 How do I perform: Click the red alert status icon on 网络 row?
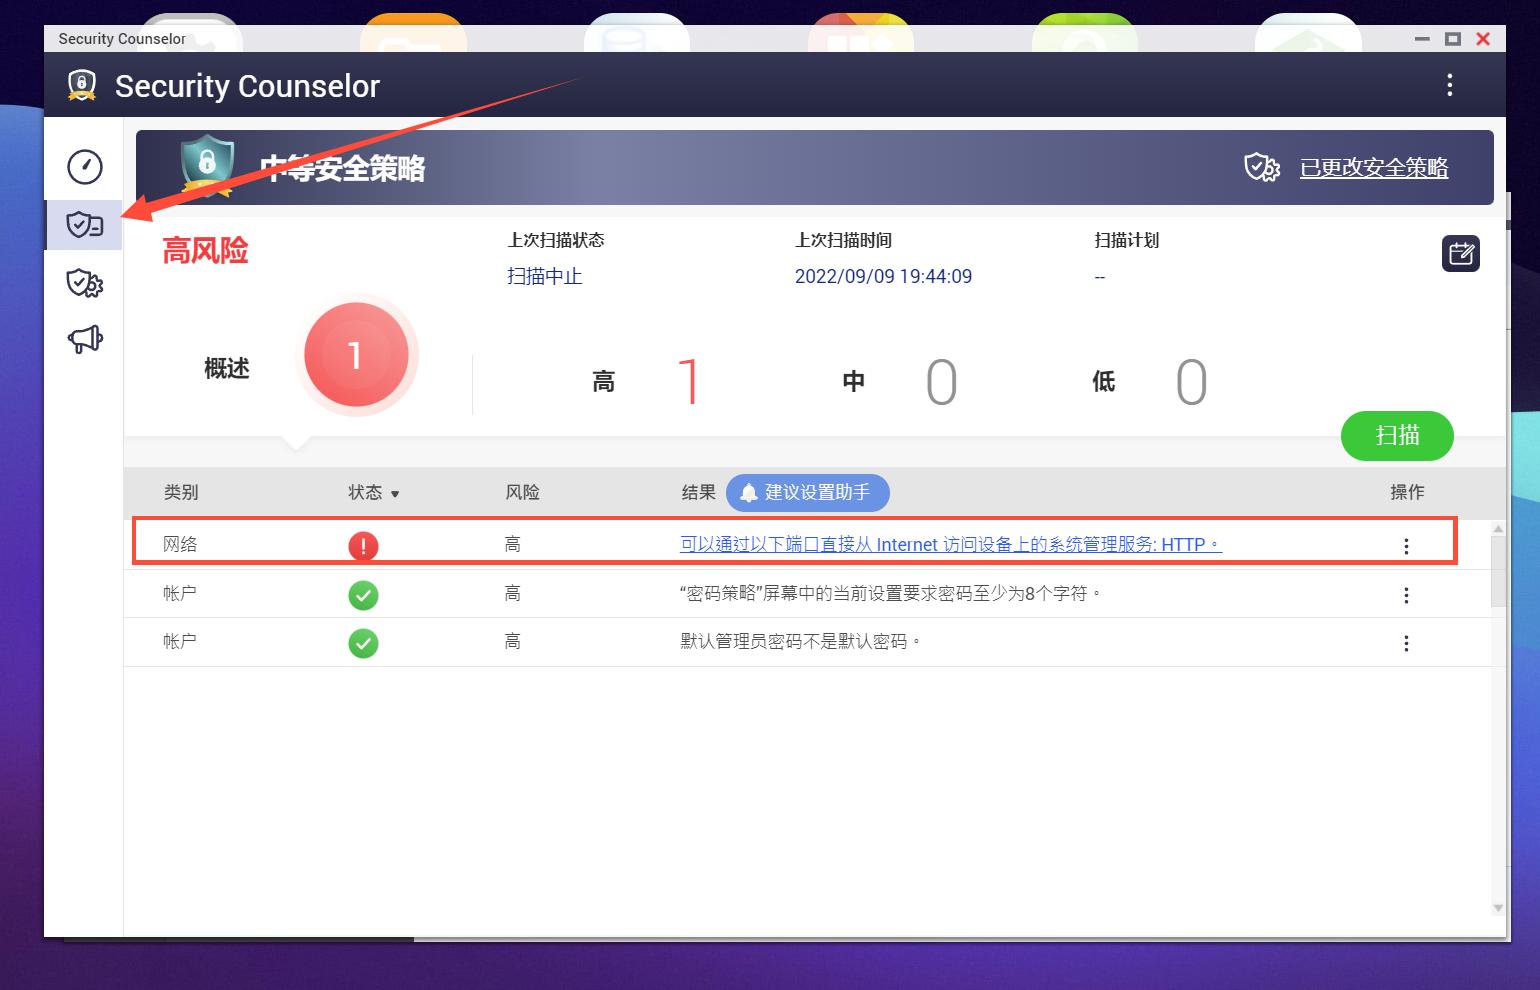pyautogui.click(x=363, y=546)
